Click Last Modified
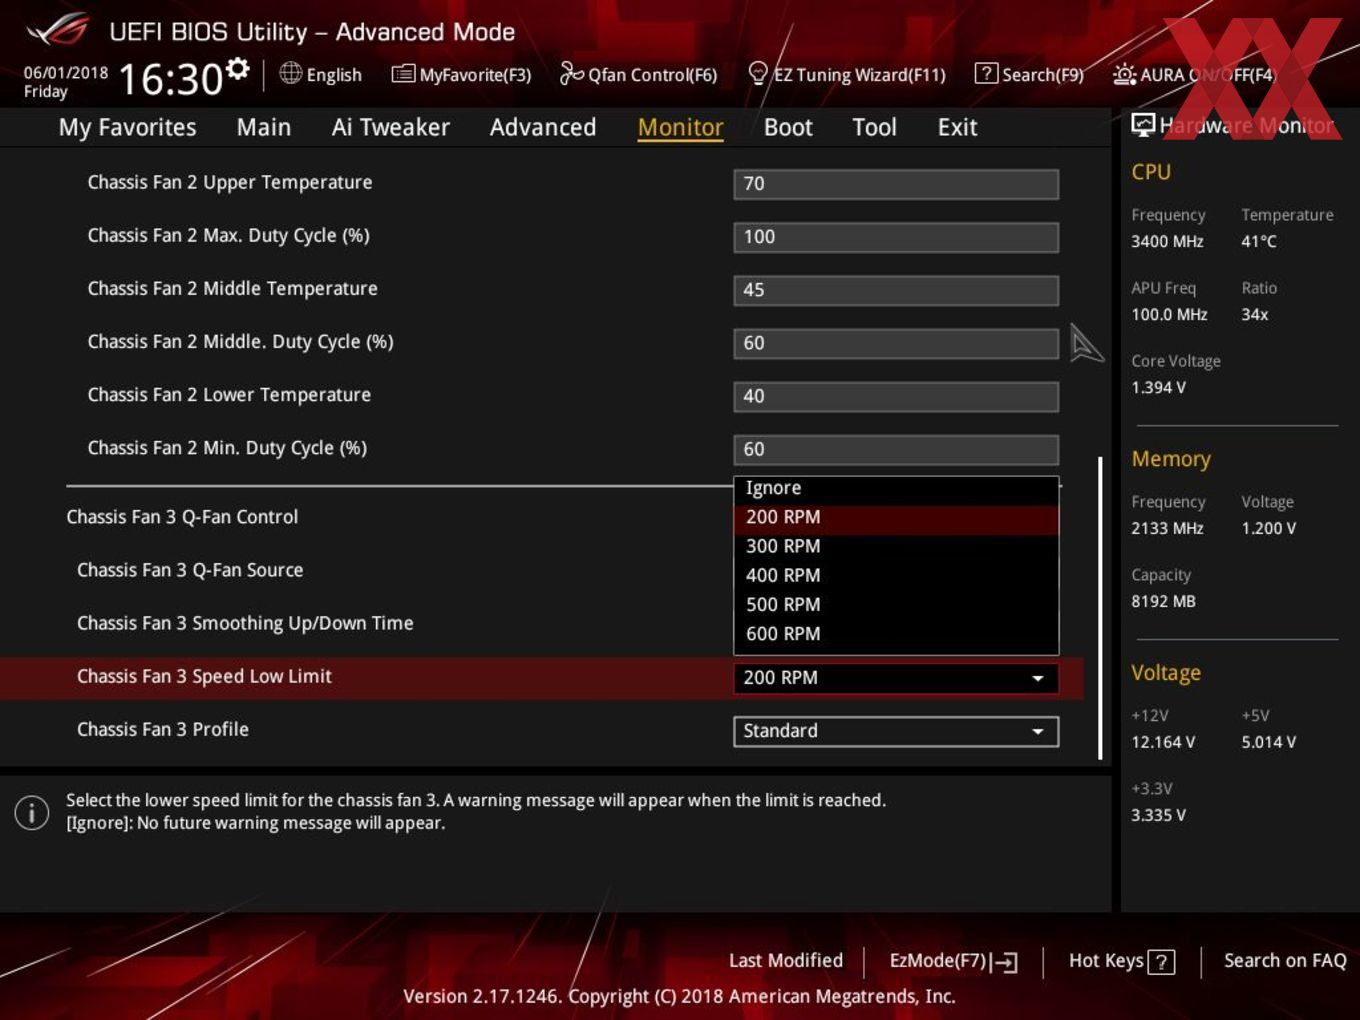The width and height of the screenshot is (1360, 1020). click(x=786, y=960)
